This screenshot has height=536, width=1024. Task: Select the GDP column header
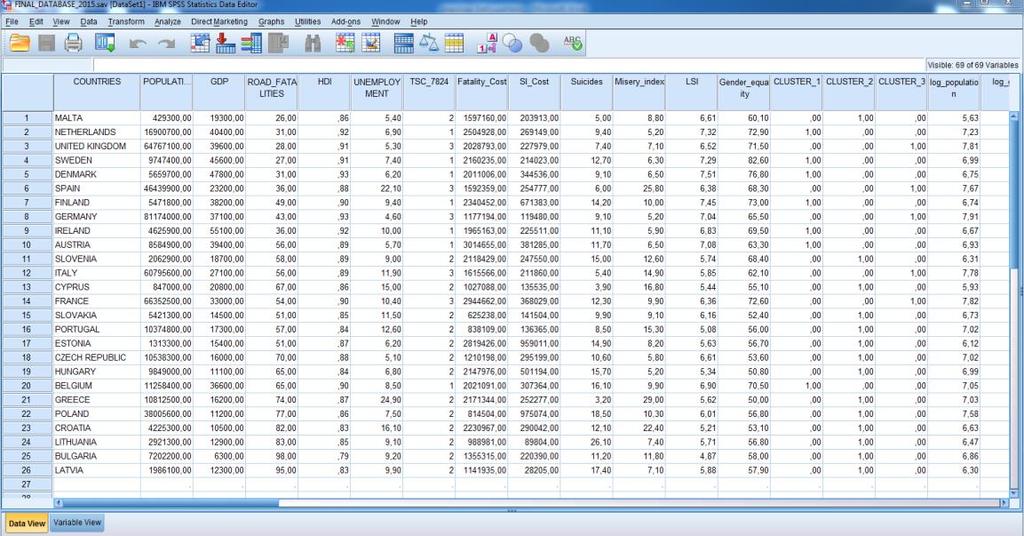(219, 92)
